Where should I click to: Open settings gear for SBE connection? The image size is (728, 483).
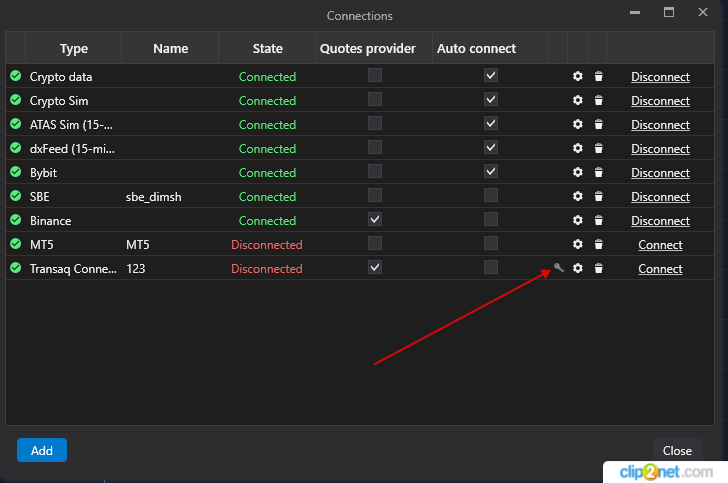[x=578, y=196]
